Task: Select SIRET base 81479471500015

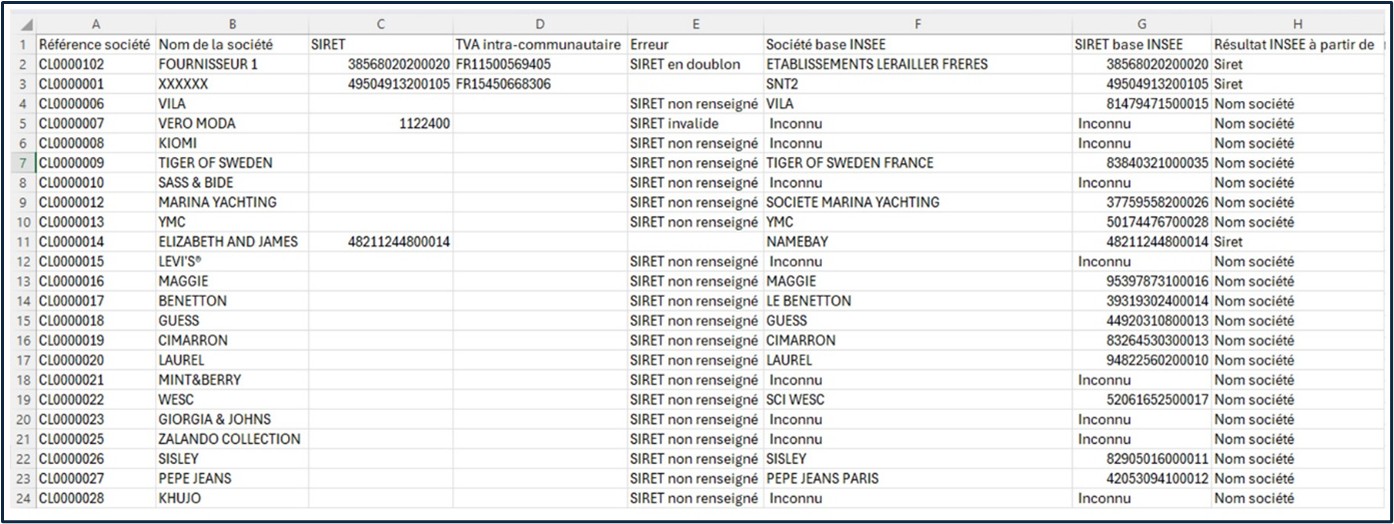Action: point(1141,104)
